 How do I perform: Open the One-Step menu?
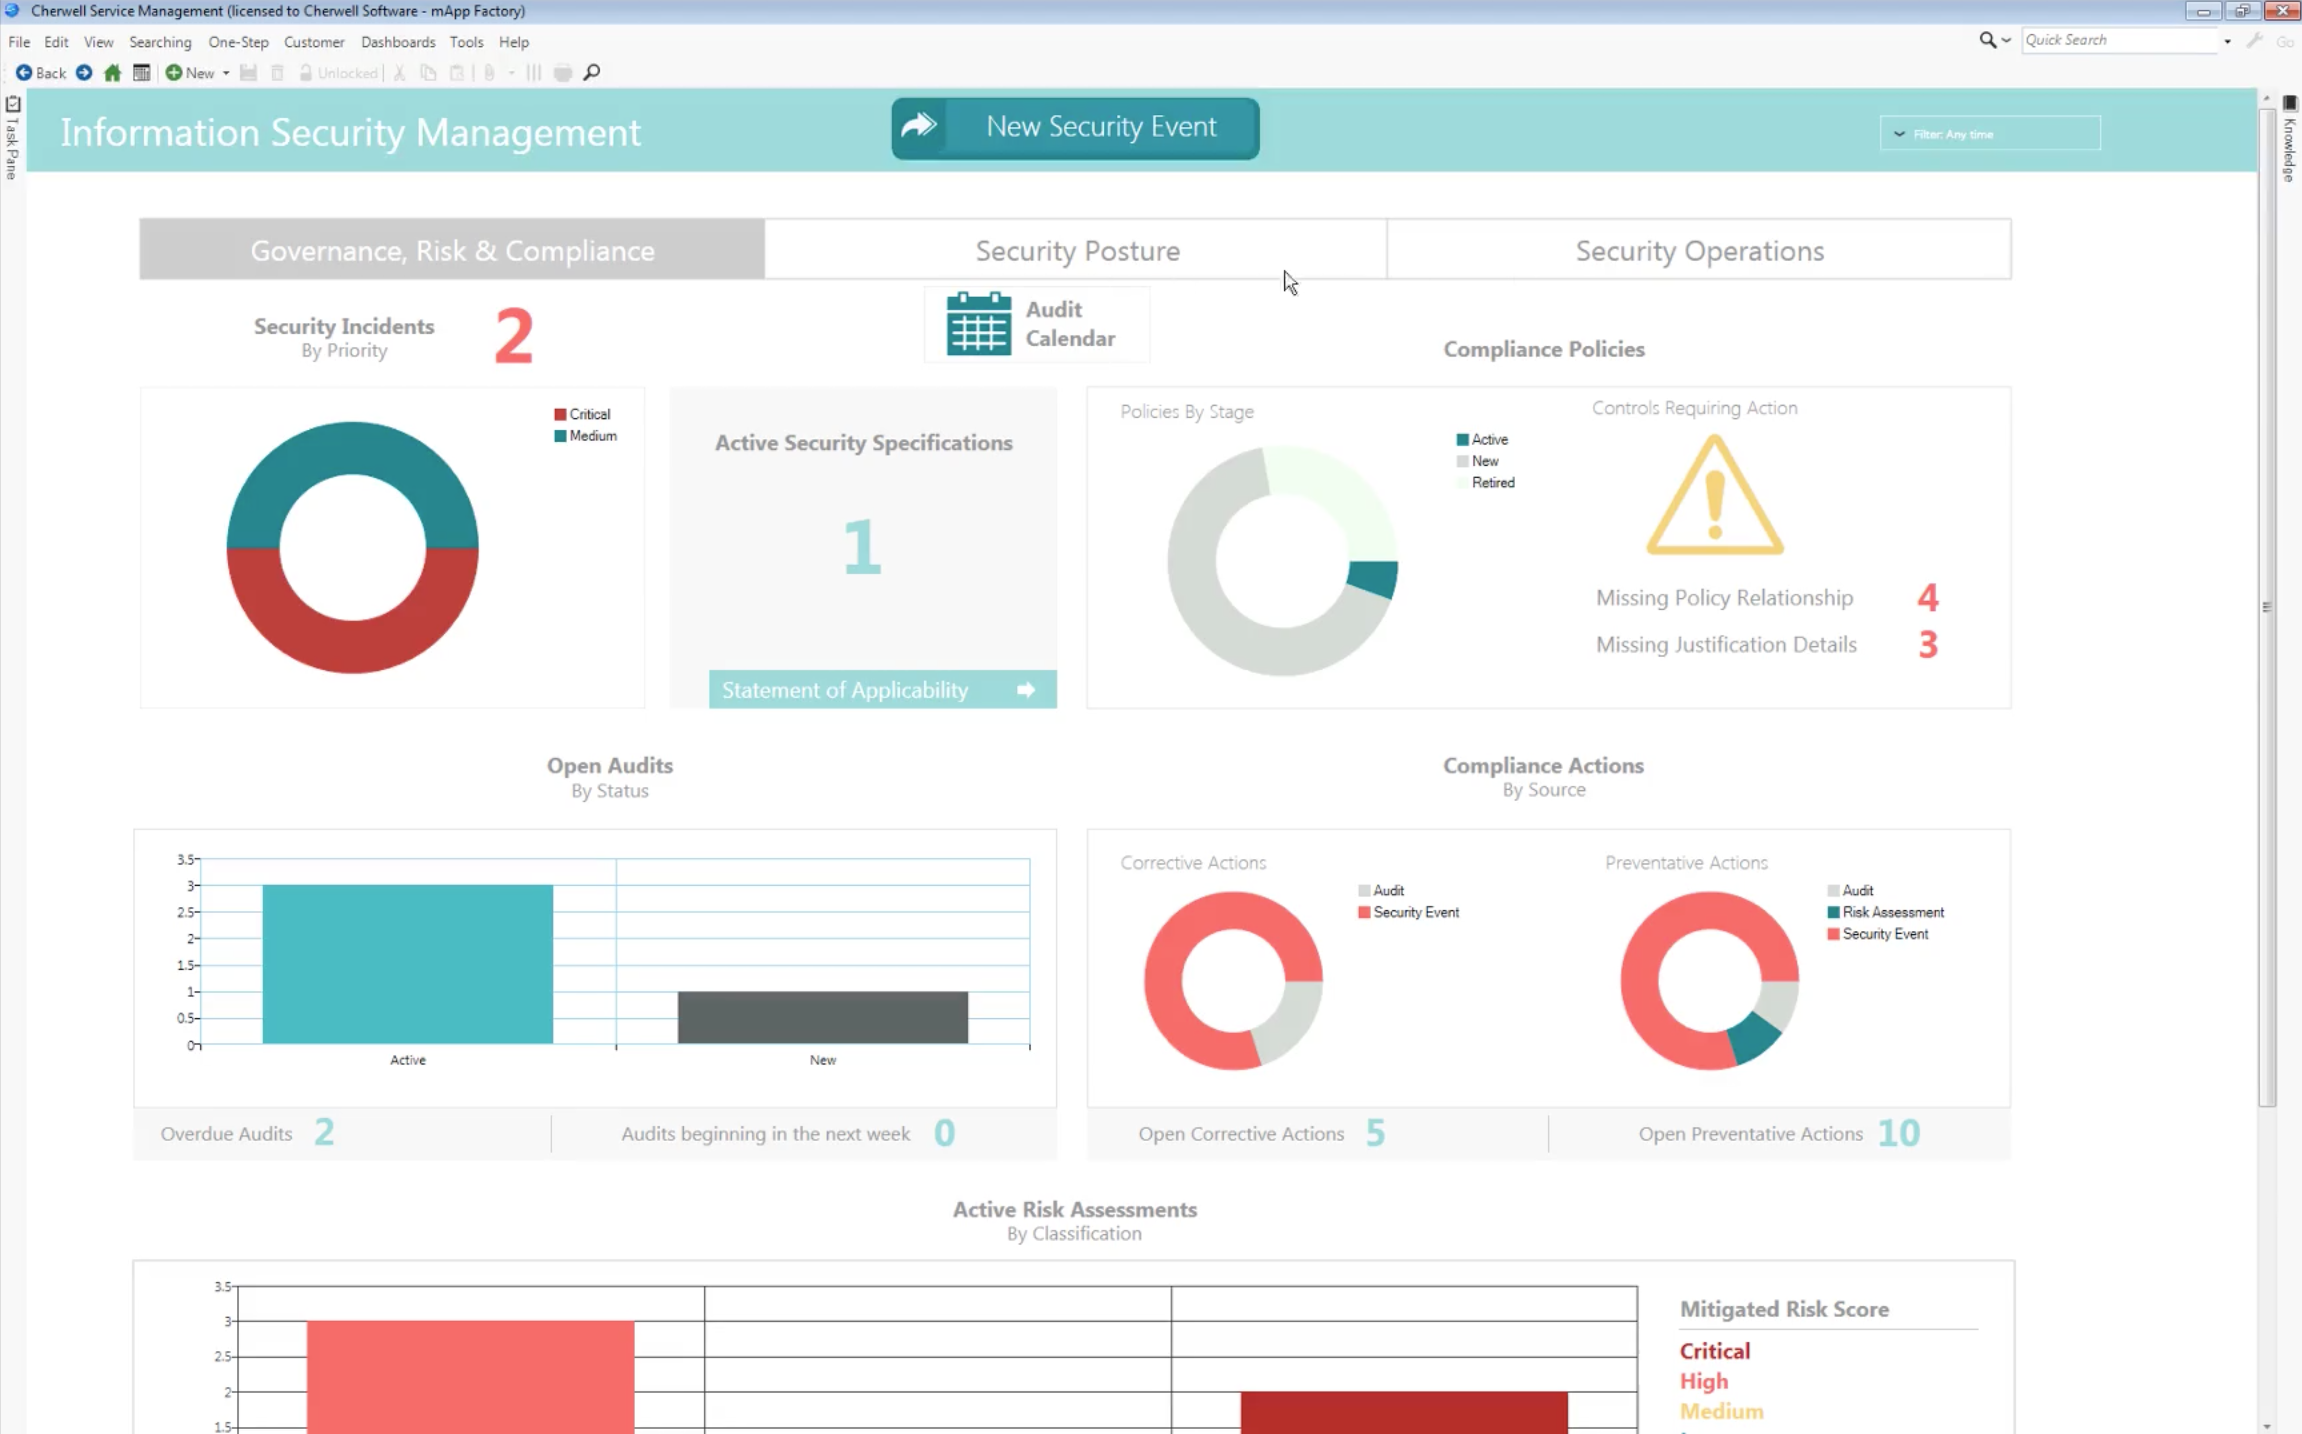pyautogui.click(x=238, y=42)
